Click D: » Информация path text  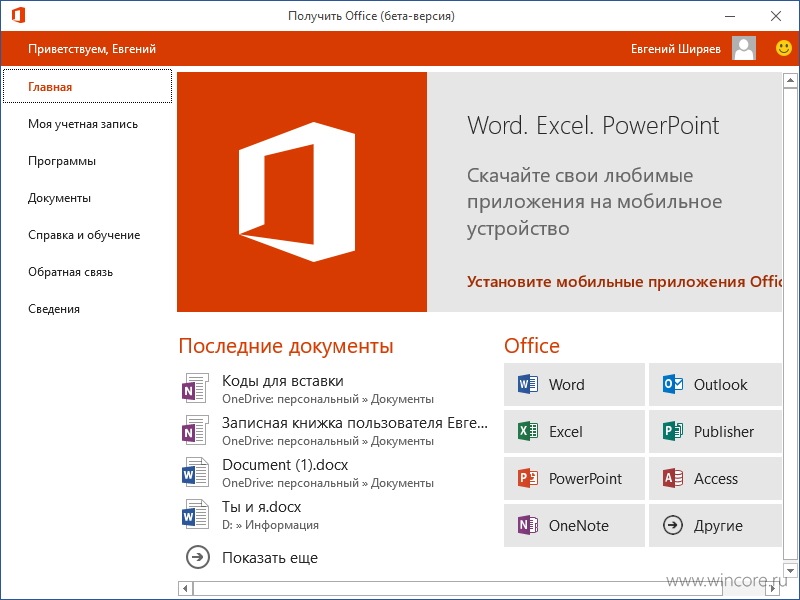click(270, 524)
